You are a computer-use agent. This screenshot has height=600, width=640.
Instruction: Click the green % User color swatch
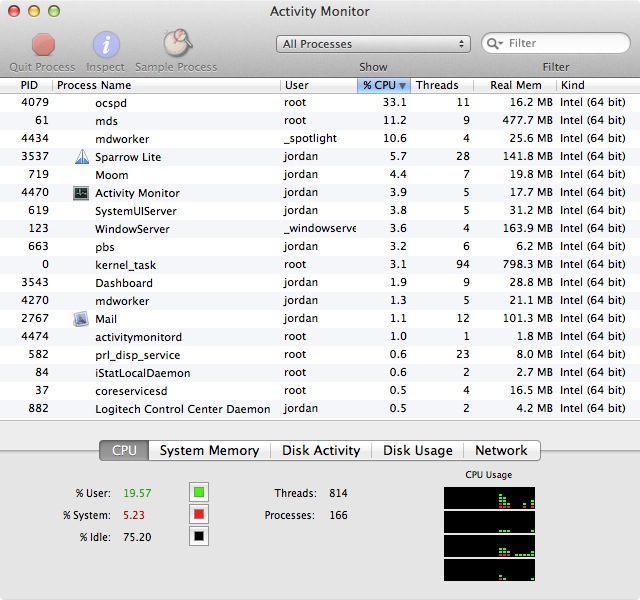(x=199, y=492)
